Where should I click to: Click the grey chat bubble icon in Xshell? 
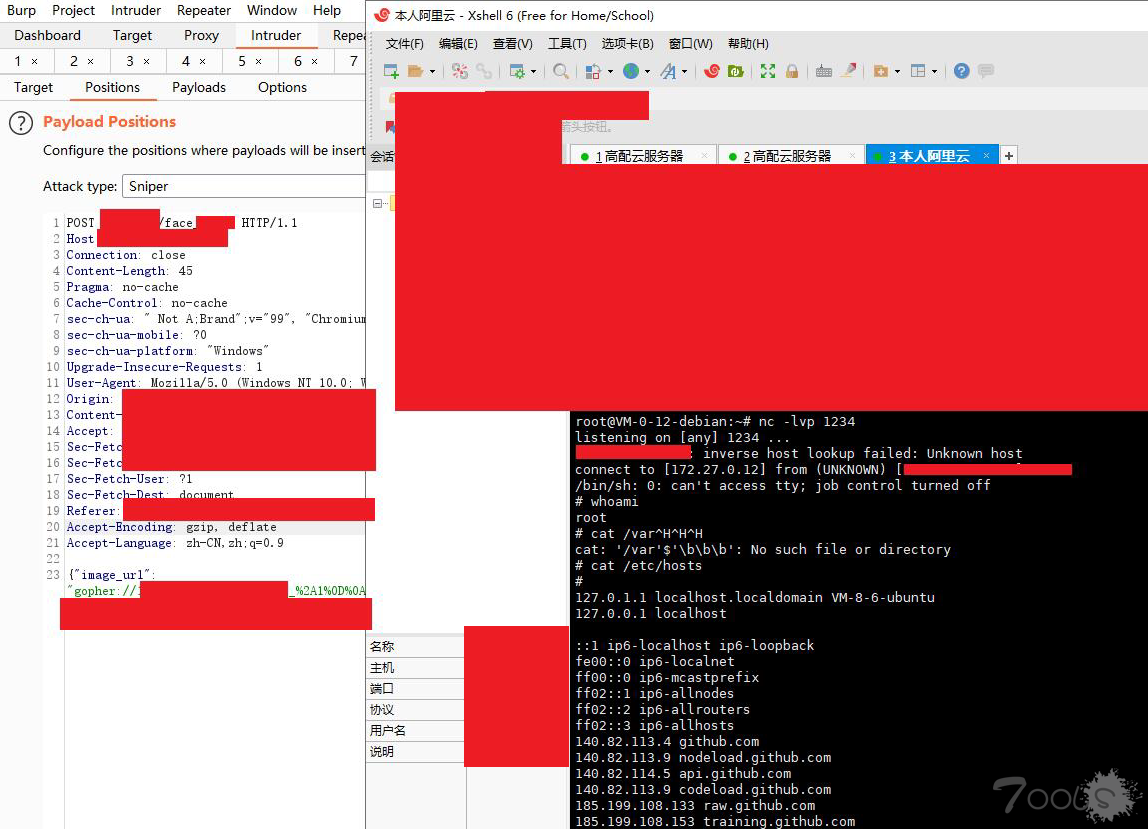(986, 71)
